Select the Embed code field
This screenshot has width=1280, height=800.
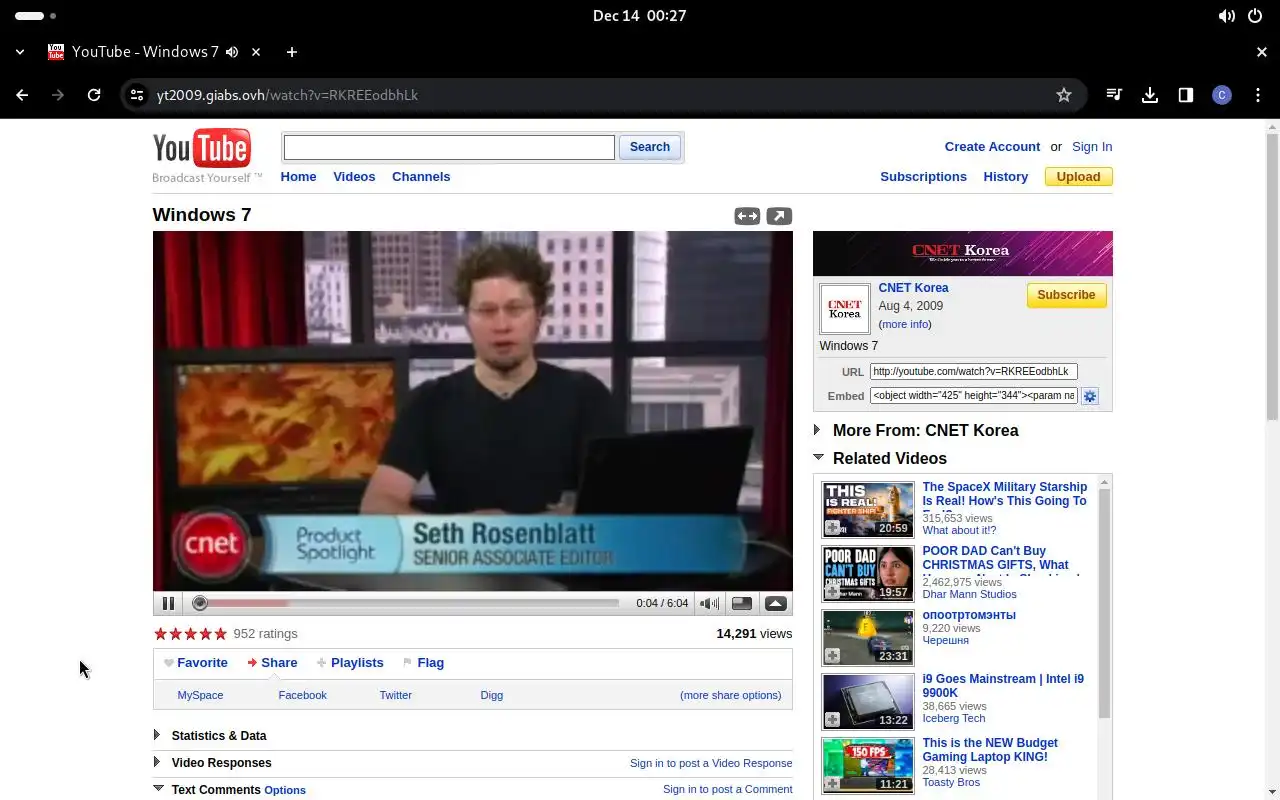973,396
